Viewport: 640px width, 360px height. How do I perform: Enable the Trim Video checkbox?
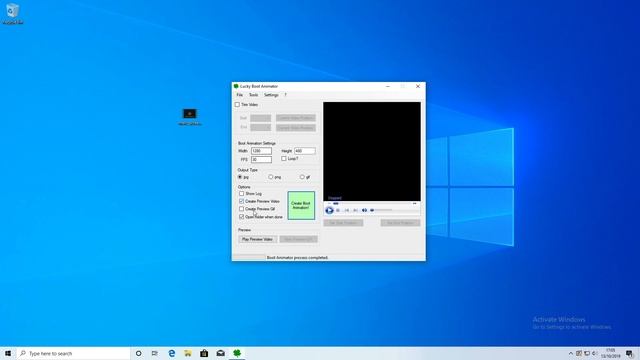237,104
